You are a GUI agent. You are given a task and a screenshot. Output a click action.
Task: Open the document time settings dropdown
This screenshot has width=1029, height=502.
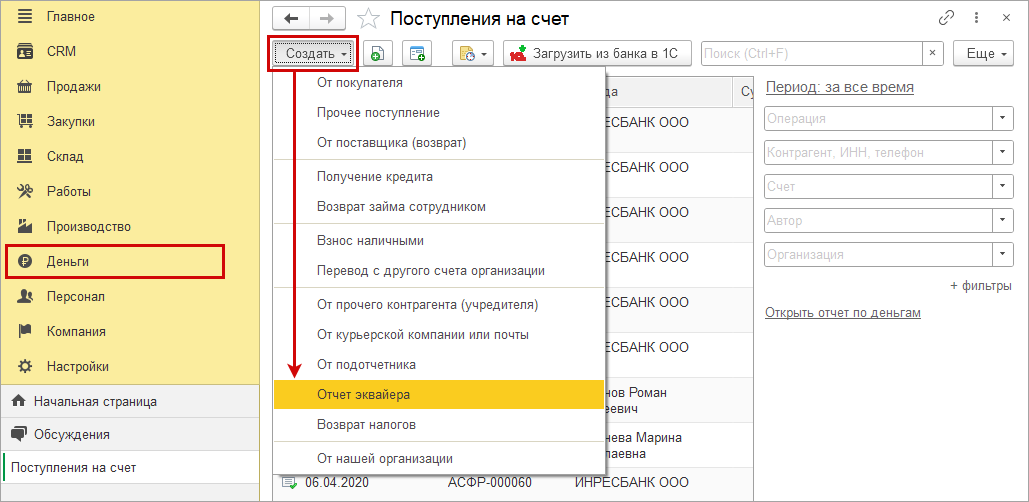coord(472,54)
